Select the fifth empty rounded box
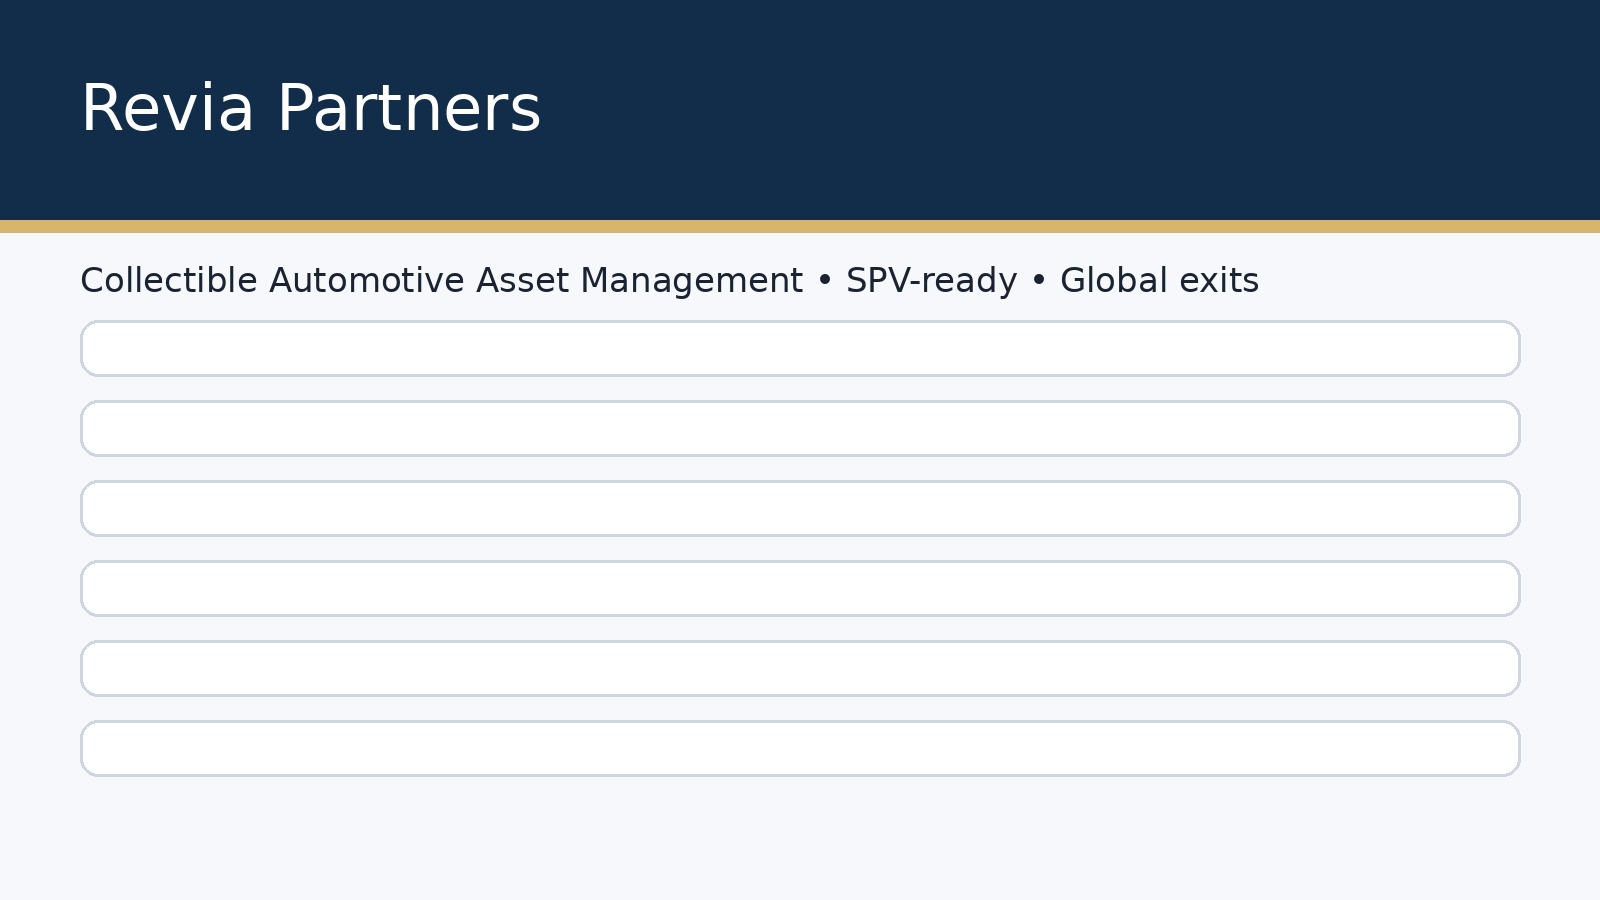Viewport: 1600px width, 900px height. pos(800,669)
